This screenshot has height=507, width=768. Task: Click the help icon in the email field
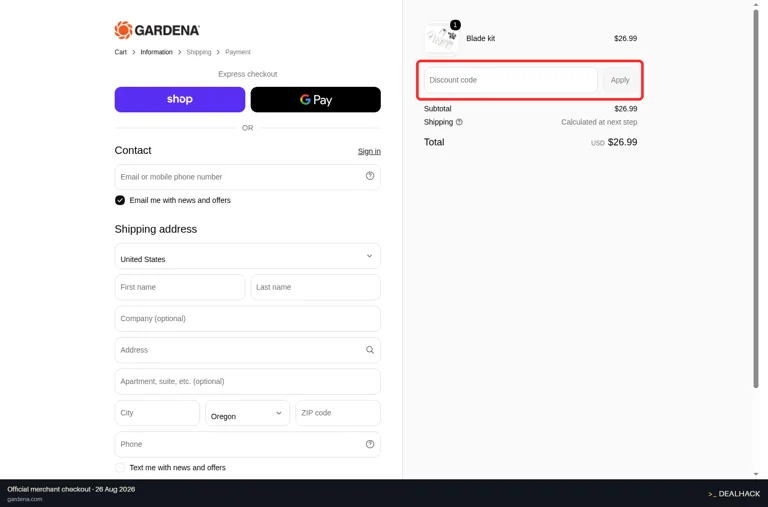tap(370, 176)
